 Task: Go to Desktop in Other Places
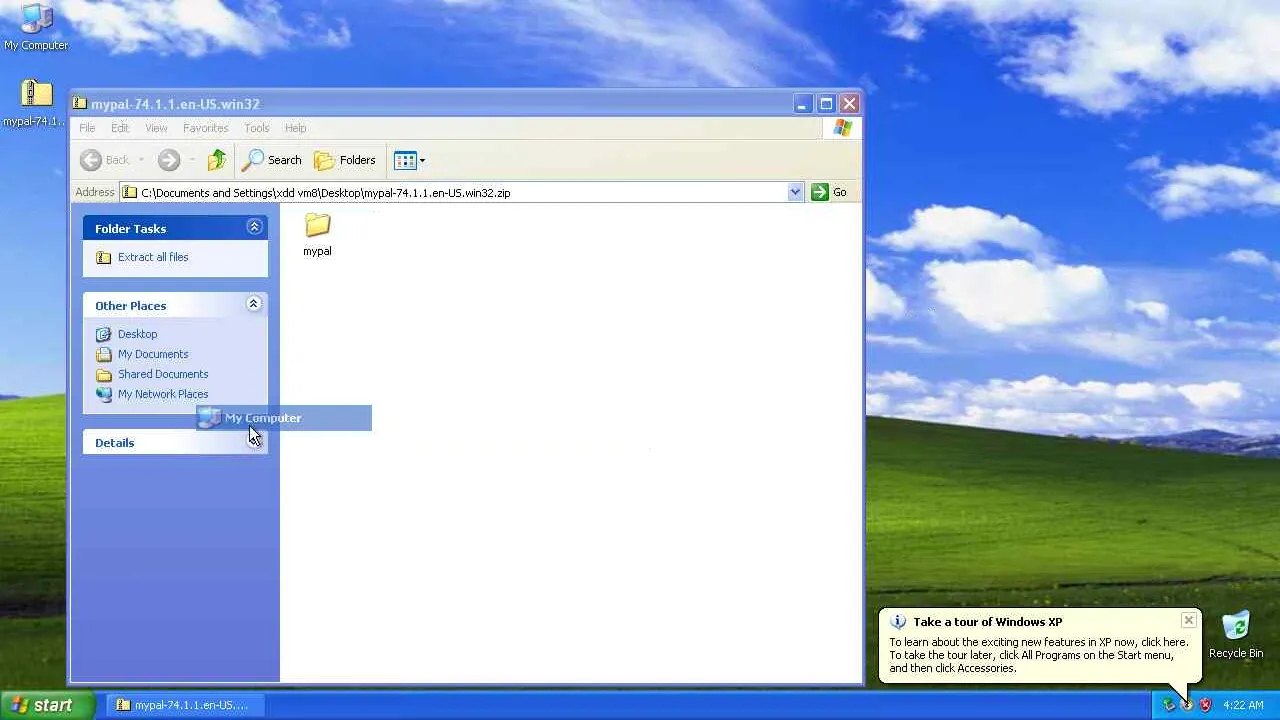coord(137,334)
